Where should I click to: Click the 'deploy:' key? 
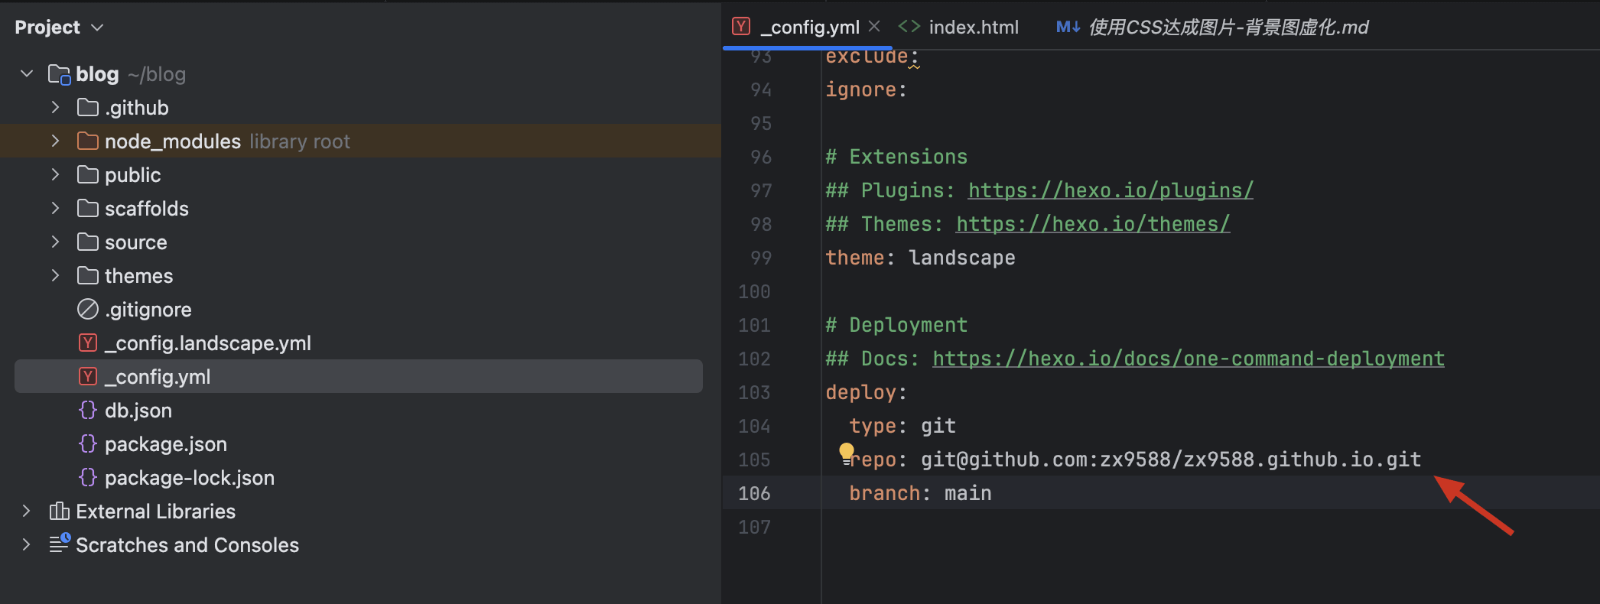coord(866,392)
